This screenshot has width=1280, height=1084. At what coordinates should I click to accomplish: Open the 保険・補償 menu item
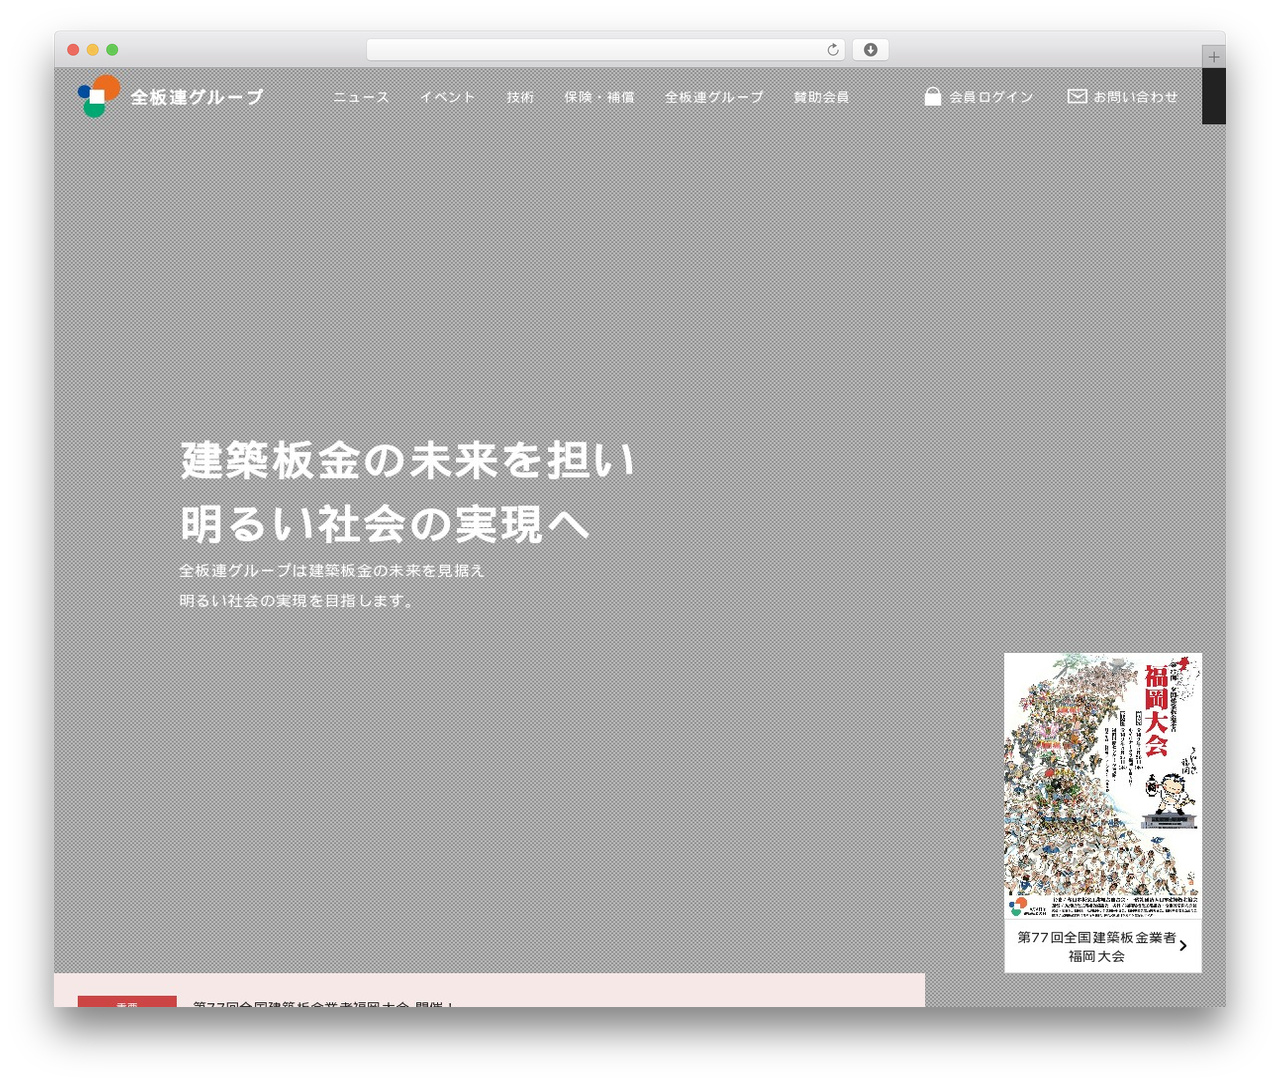[x=599, y=97]
